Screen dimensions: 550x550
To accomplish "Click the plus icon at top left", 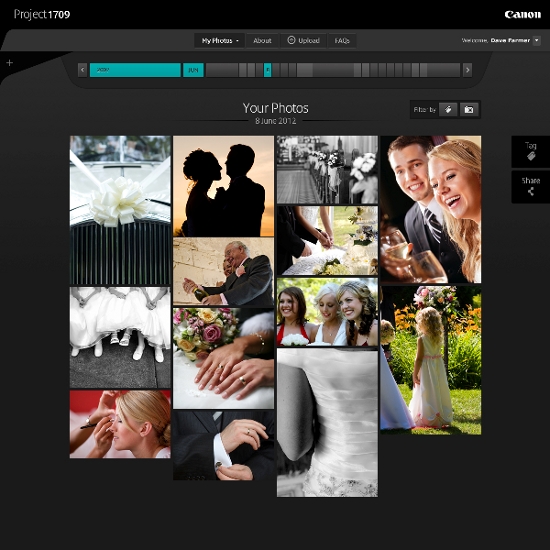I will tap(10, 63).
